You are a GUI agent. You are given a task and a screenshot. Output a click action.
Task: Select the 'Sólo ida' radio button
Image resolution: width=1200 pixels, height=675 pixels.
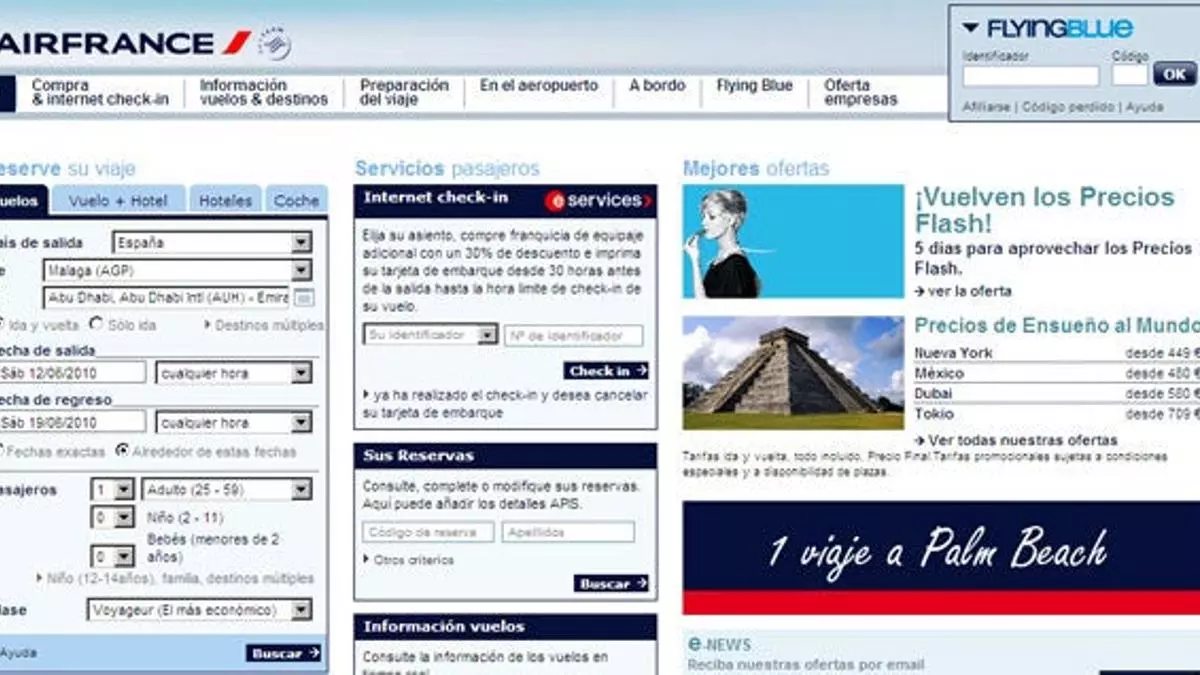[97, 324]
